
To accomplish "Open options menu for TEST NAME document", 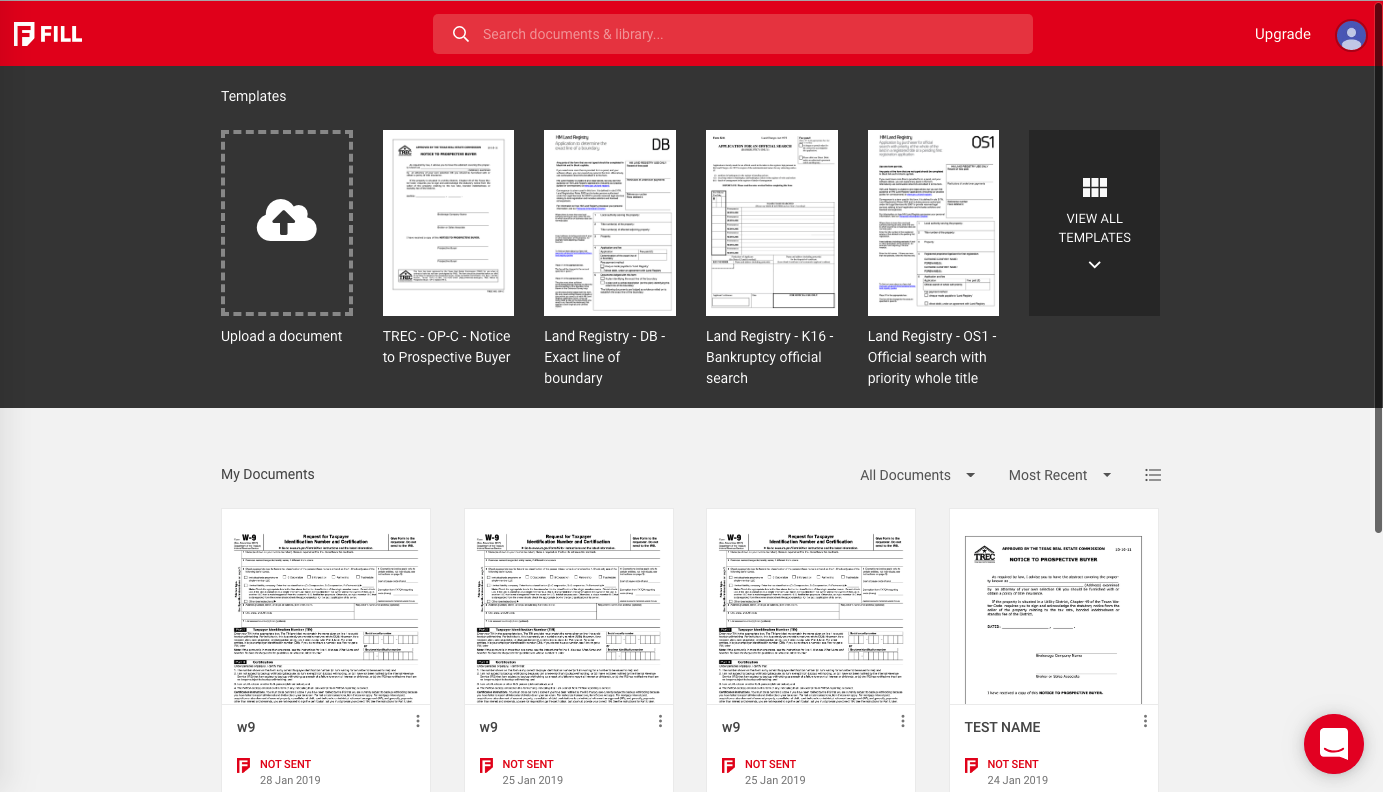I will [x=1145, y=721].
